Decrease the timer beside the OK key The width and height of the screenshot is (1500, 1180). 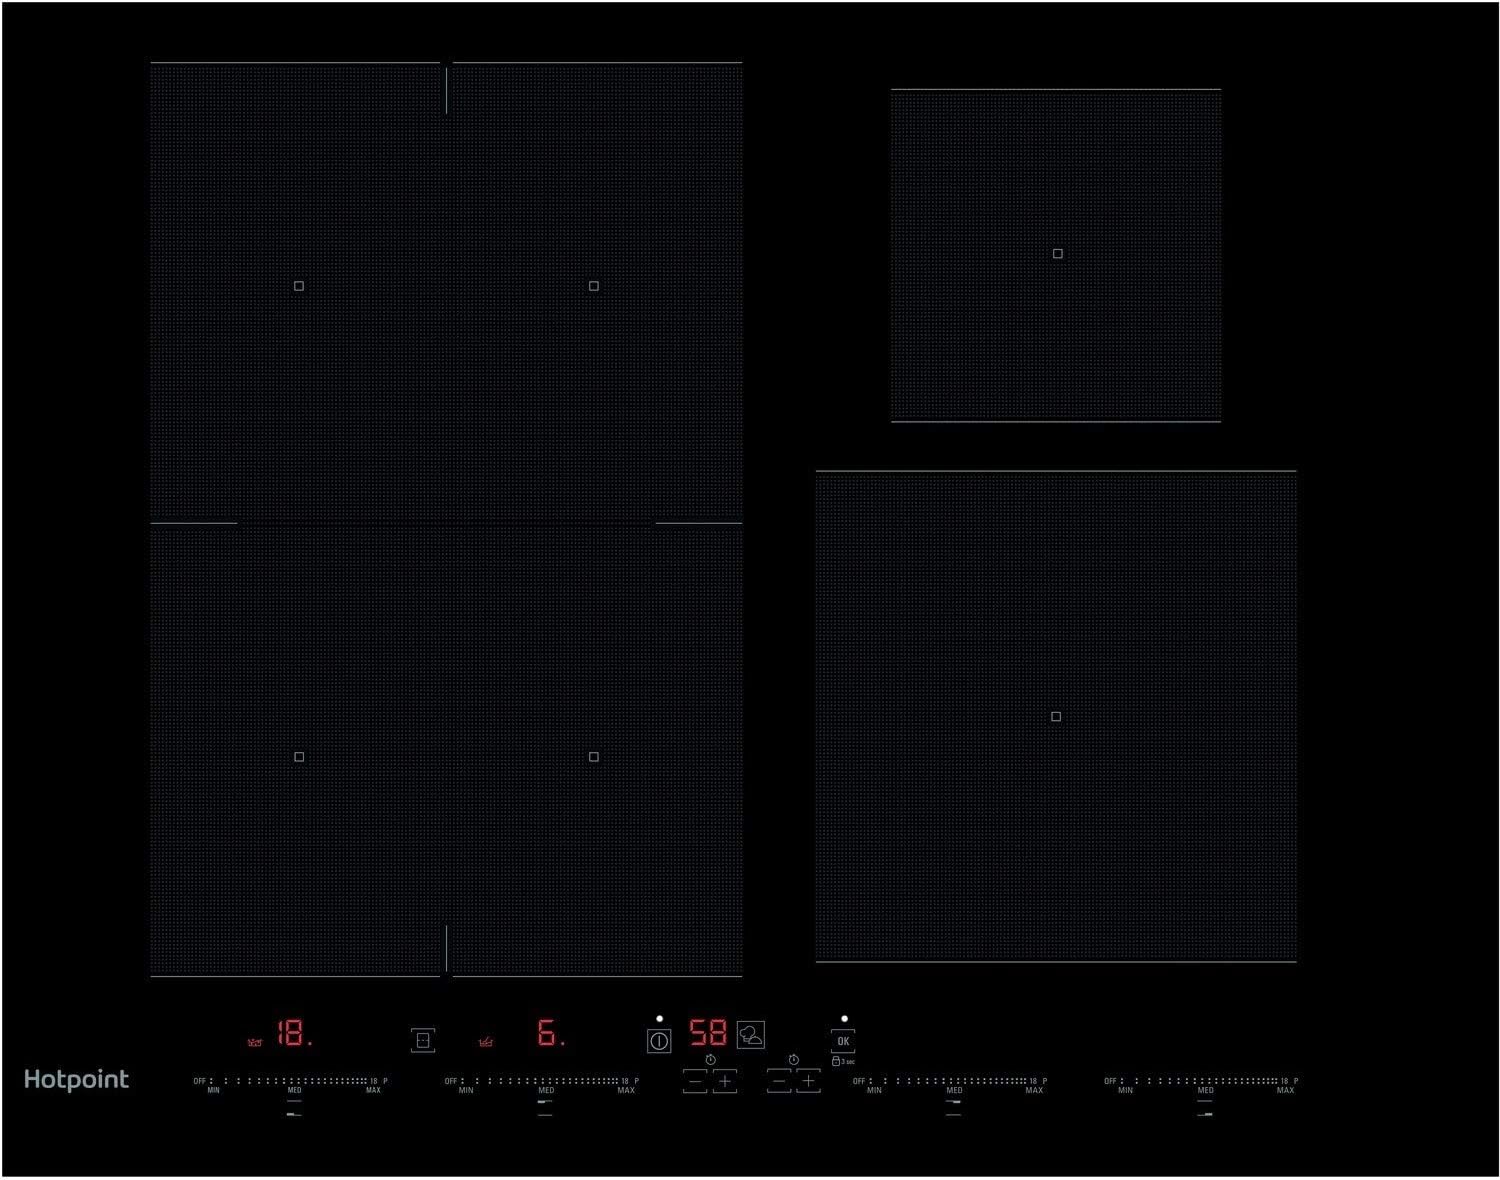(779, 1081)
